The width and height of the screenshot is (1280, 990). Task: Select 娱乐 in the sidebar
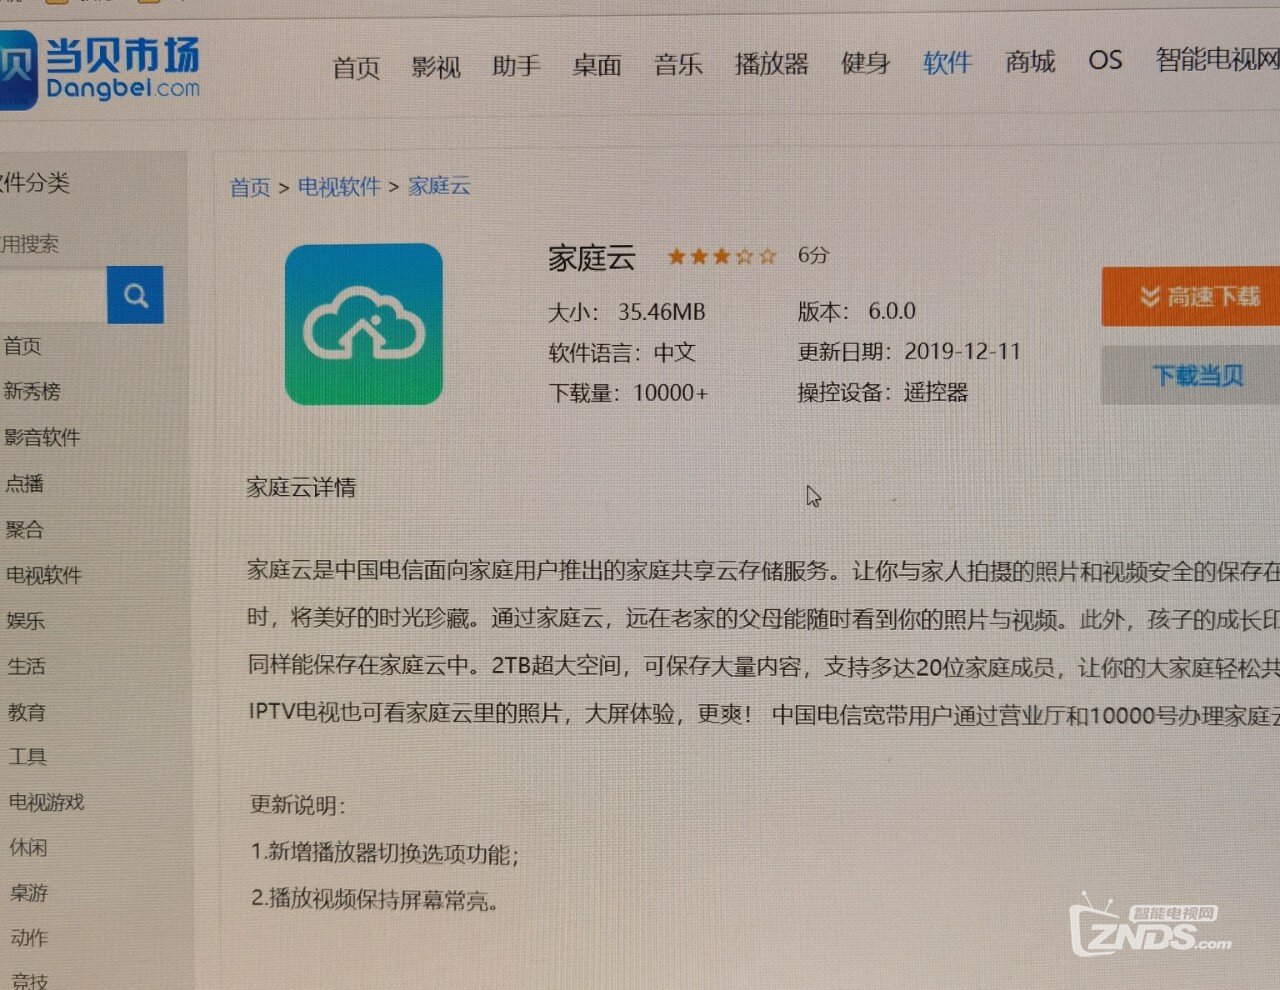pos(26,620)
